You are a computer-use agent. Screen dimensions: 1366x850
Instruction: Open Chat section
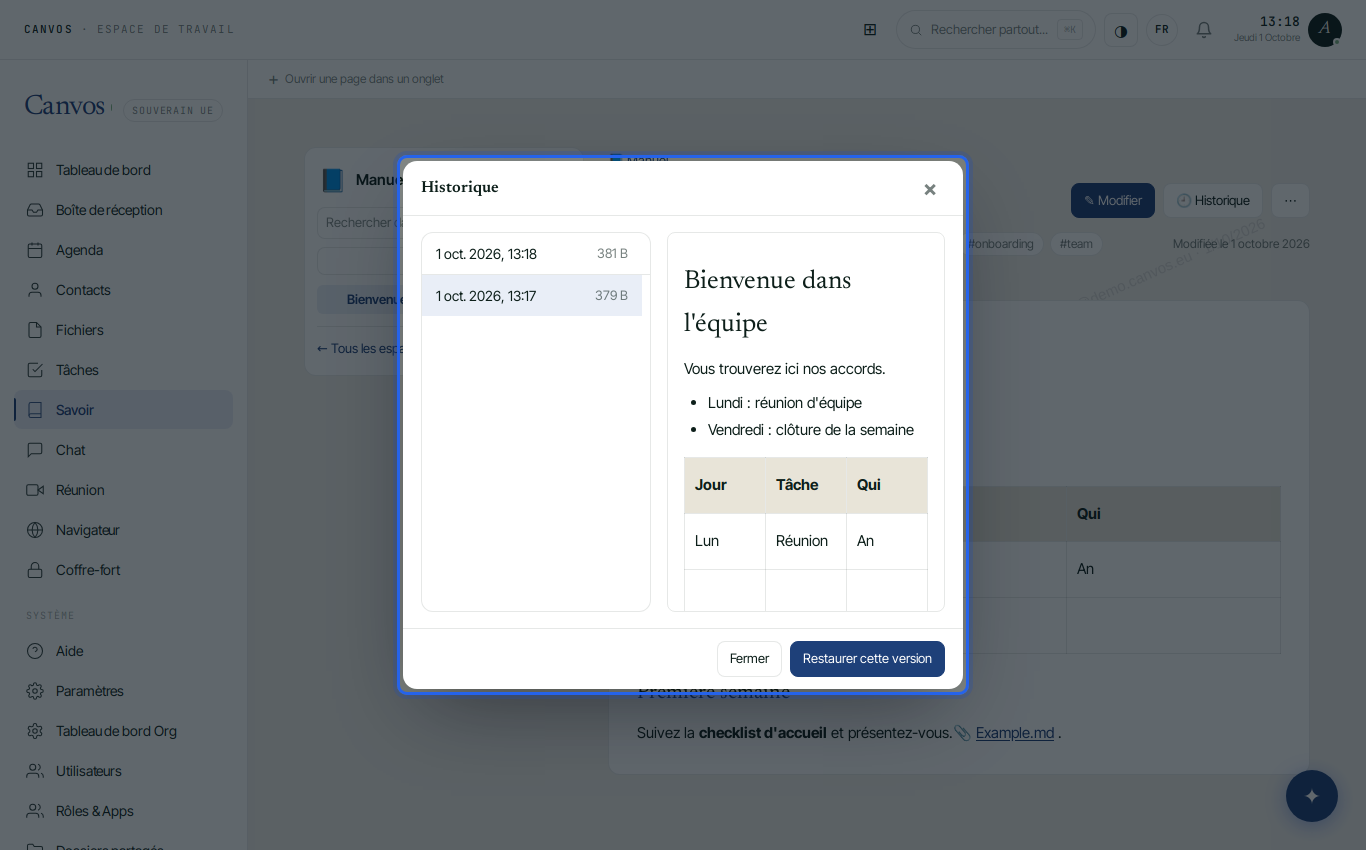pyautogui.click(x=123, y=450)
